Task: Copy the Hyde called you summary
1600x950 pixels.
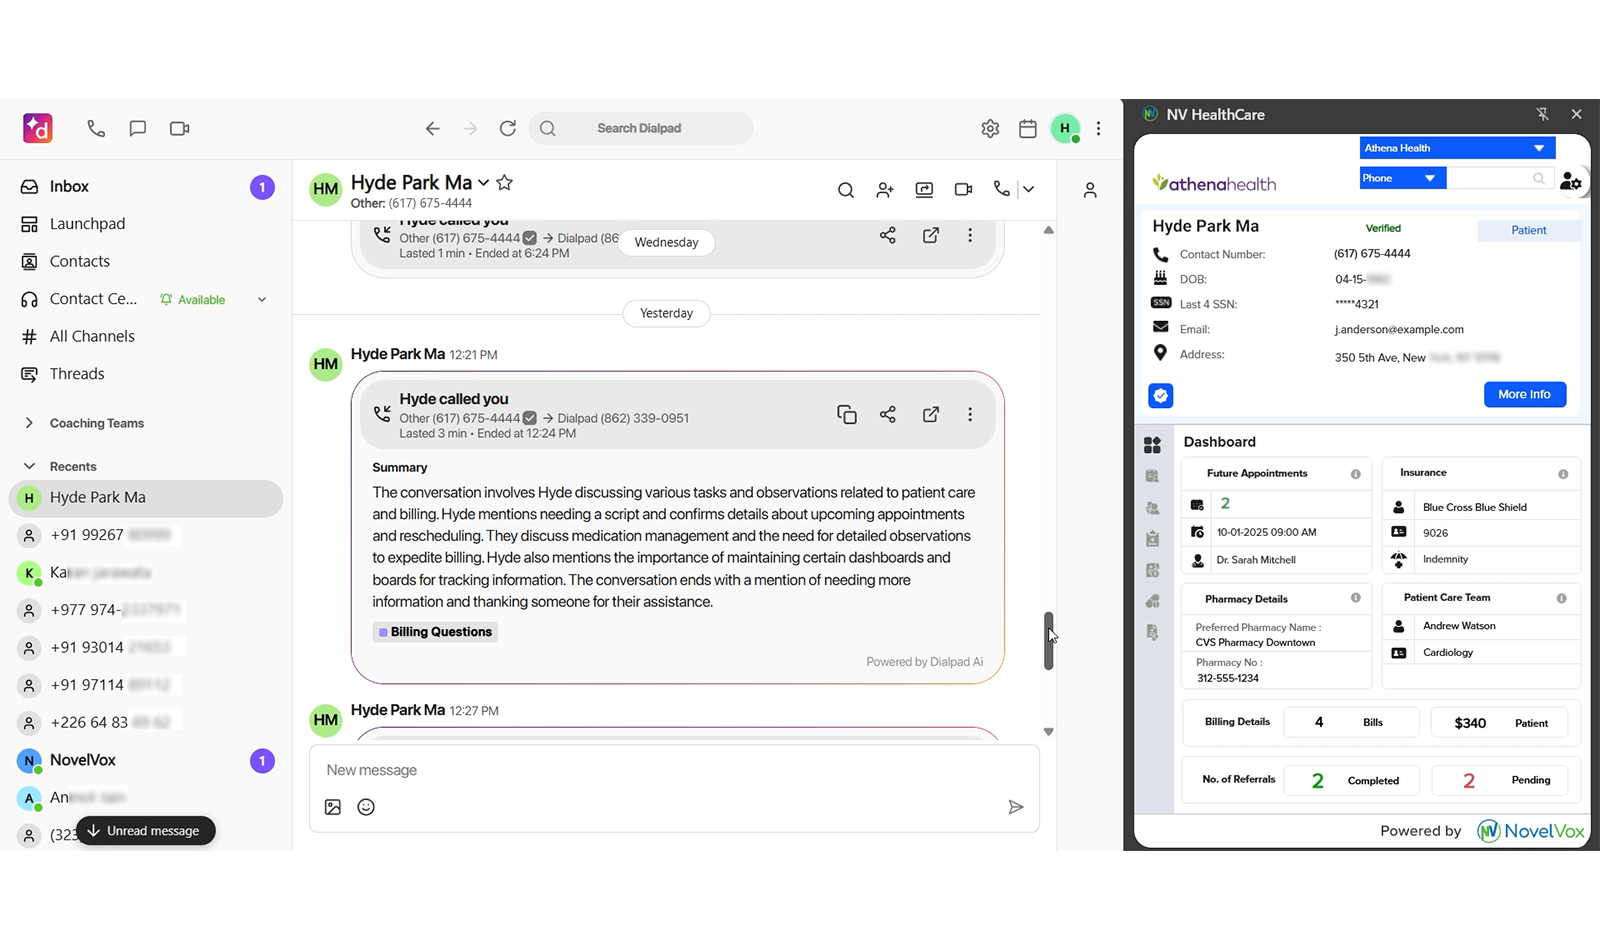Action: point(847,414)
